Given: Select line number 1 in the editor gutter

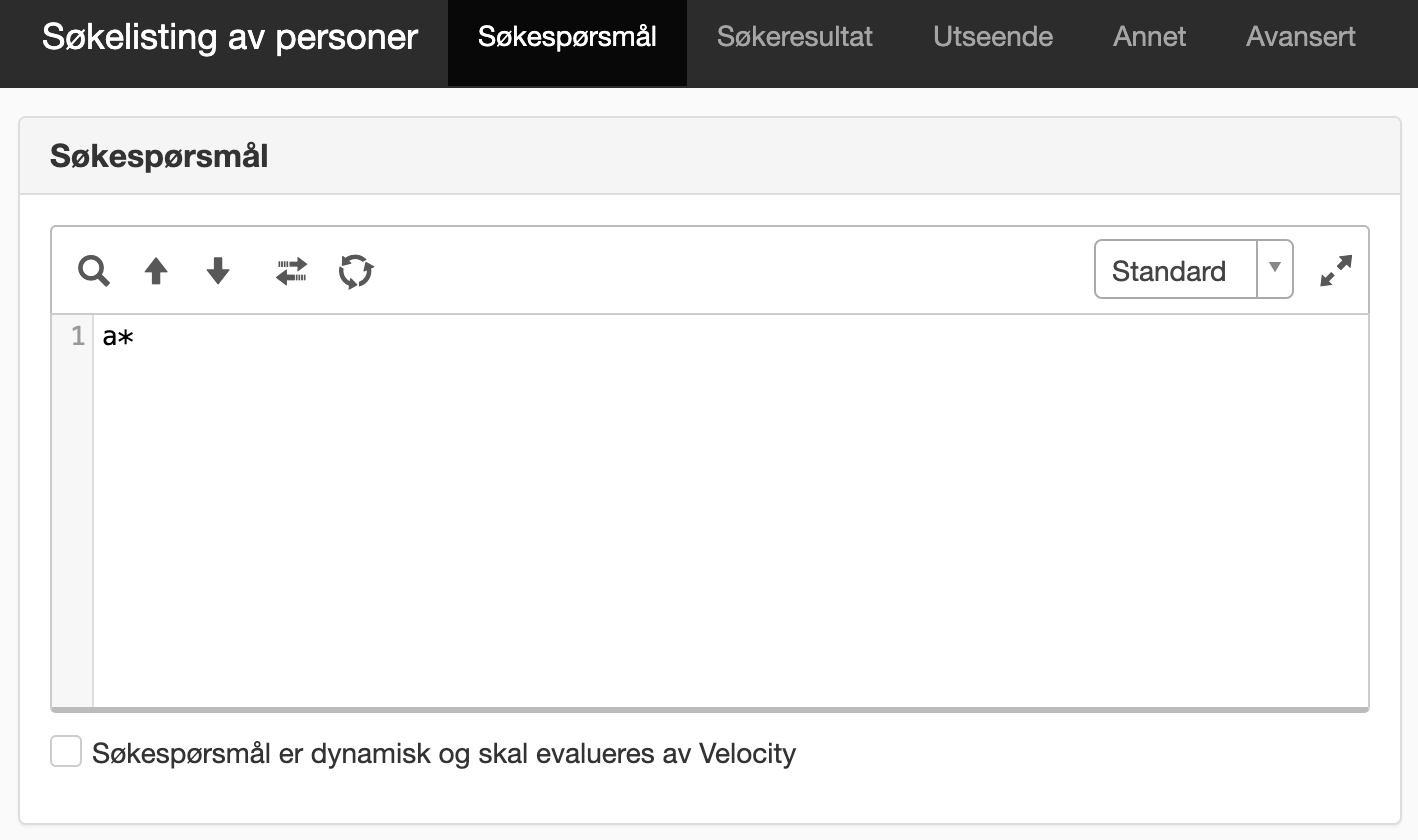Looking at the screenshot, I should (x=78, y=336).
